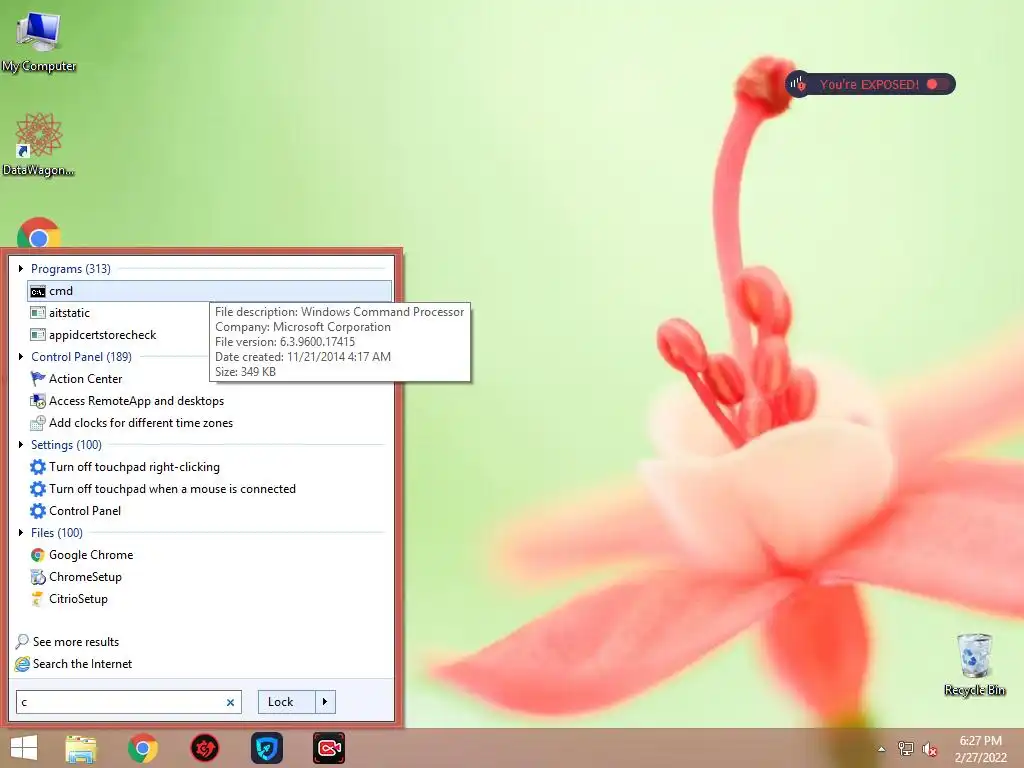
Task: Click See more results
Action: [67, 642]
